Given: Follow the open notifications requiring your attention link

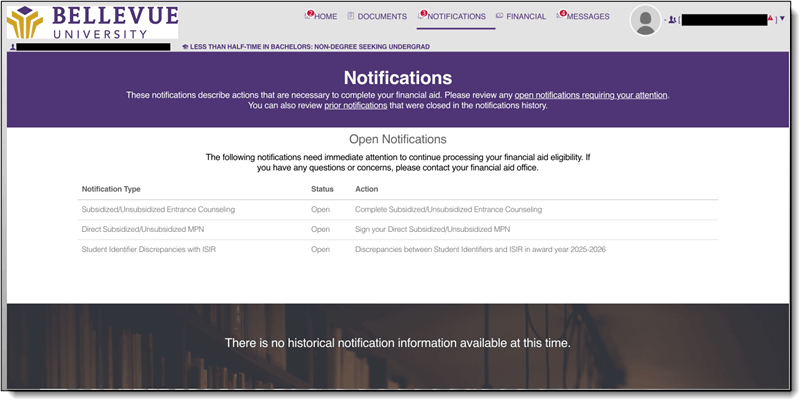Looking at the screenshot, I should click(591, 95).
